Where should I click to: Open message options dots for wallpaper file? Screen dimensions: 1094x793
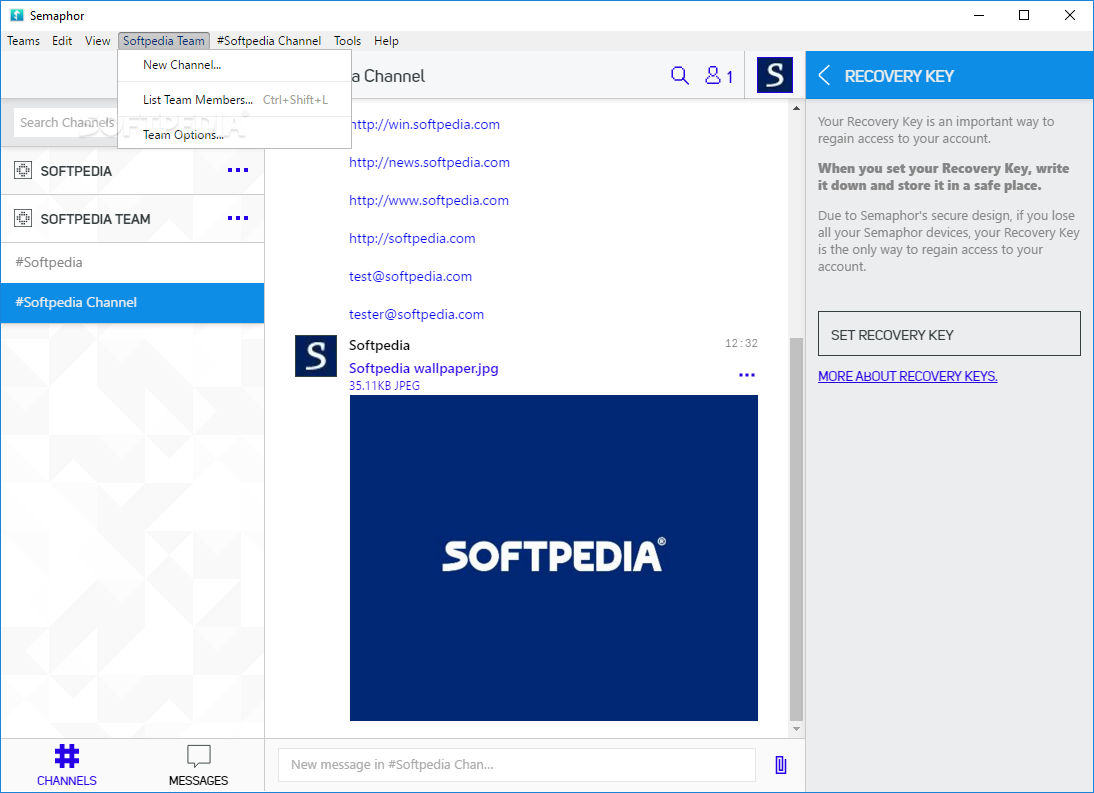[747, 375]
